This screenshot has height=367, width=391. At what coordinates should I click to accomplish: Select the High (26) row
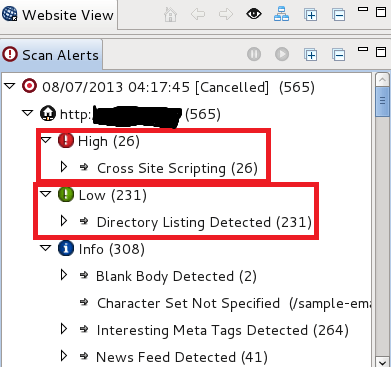[x=109, y=141]
